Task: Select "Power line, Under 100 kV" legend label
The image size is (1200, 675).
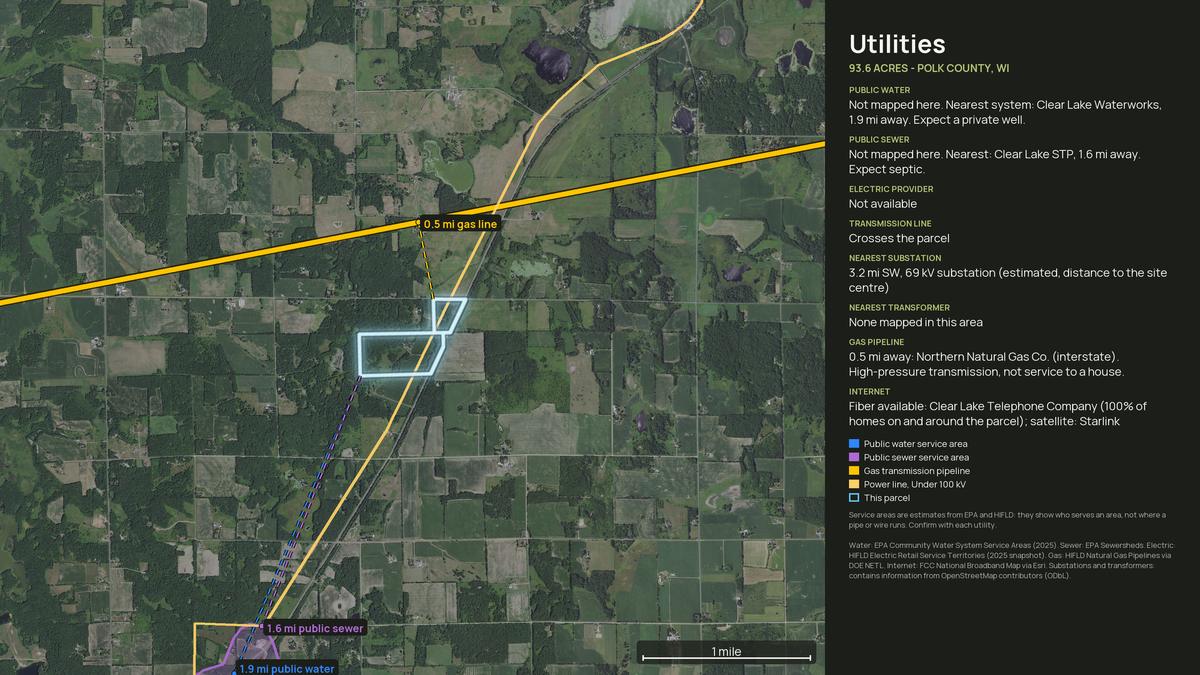Action: pyautogui.click(x=915, y=484)
